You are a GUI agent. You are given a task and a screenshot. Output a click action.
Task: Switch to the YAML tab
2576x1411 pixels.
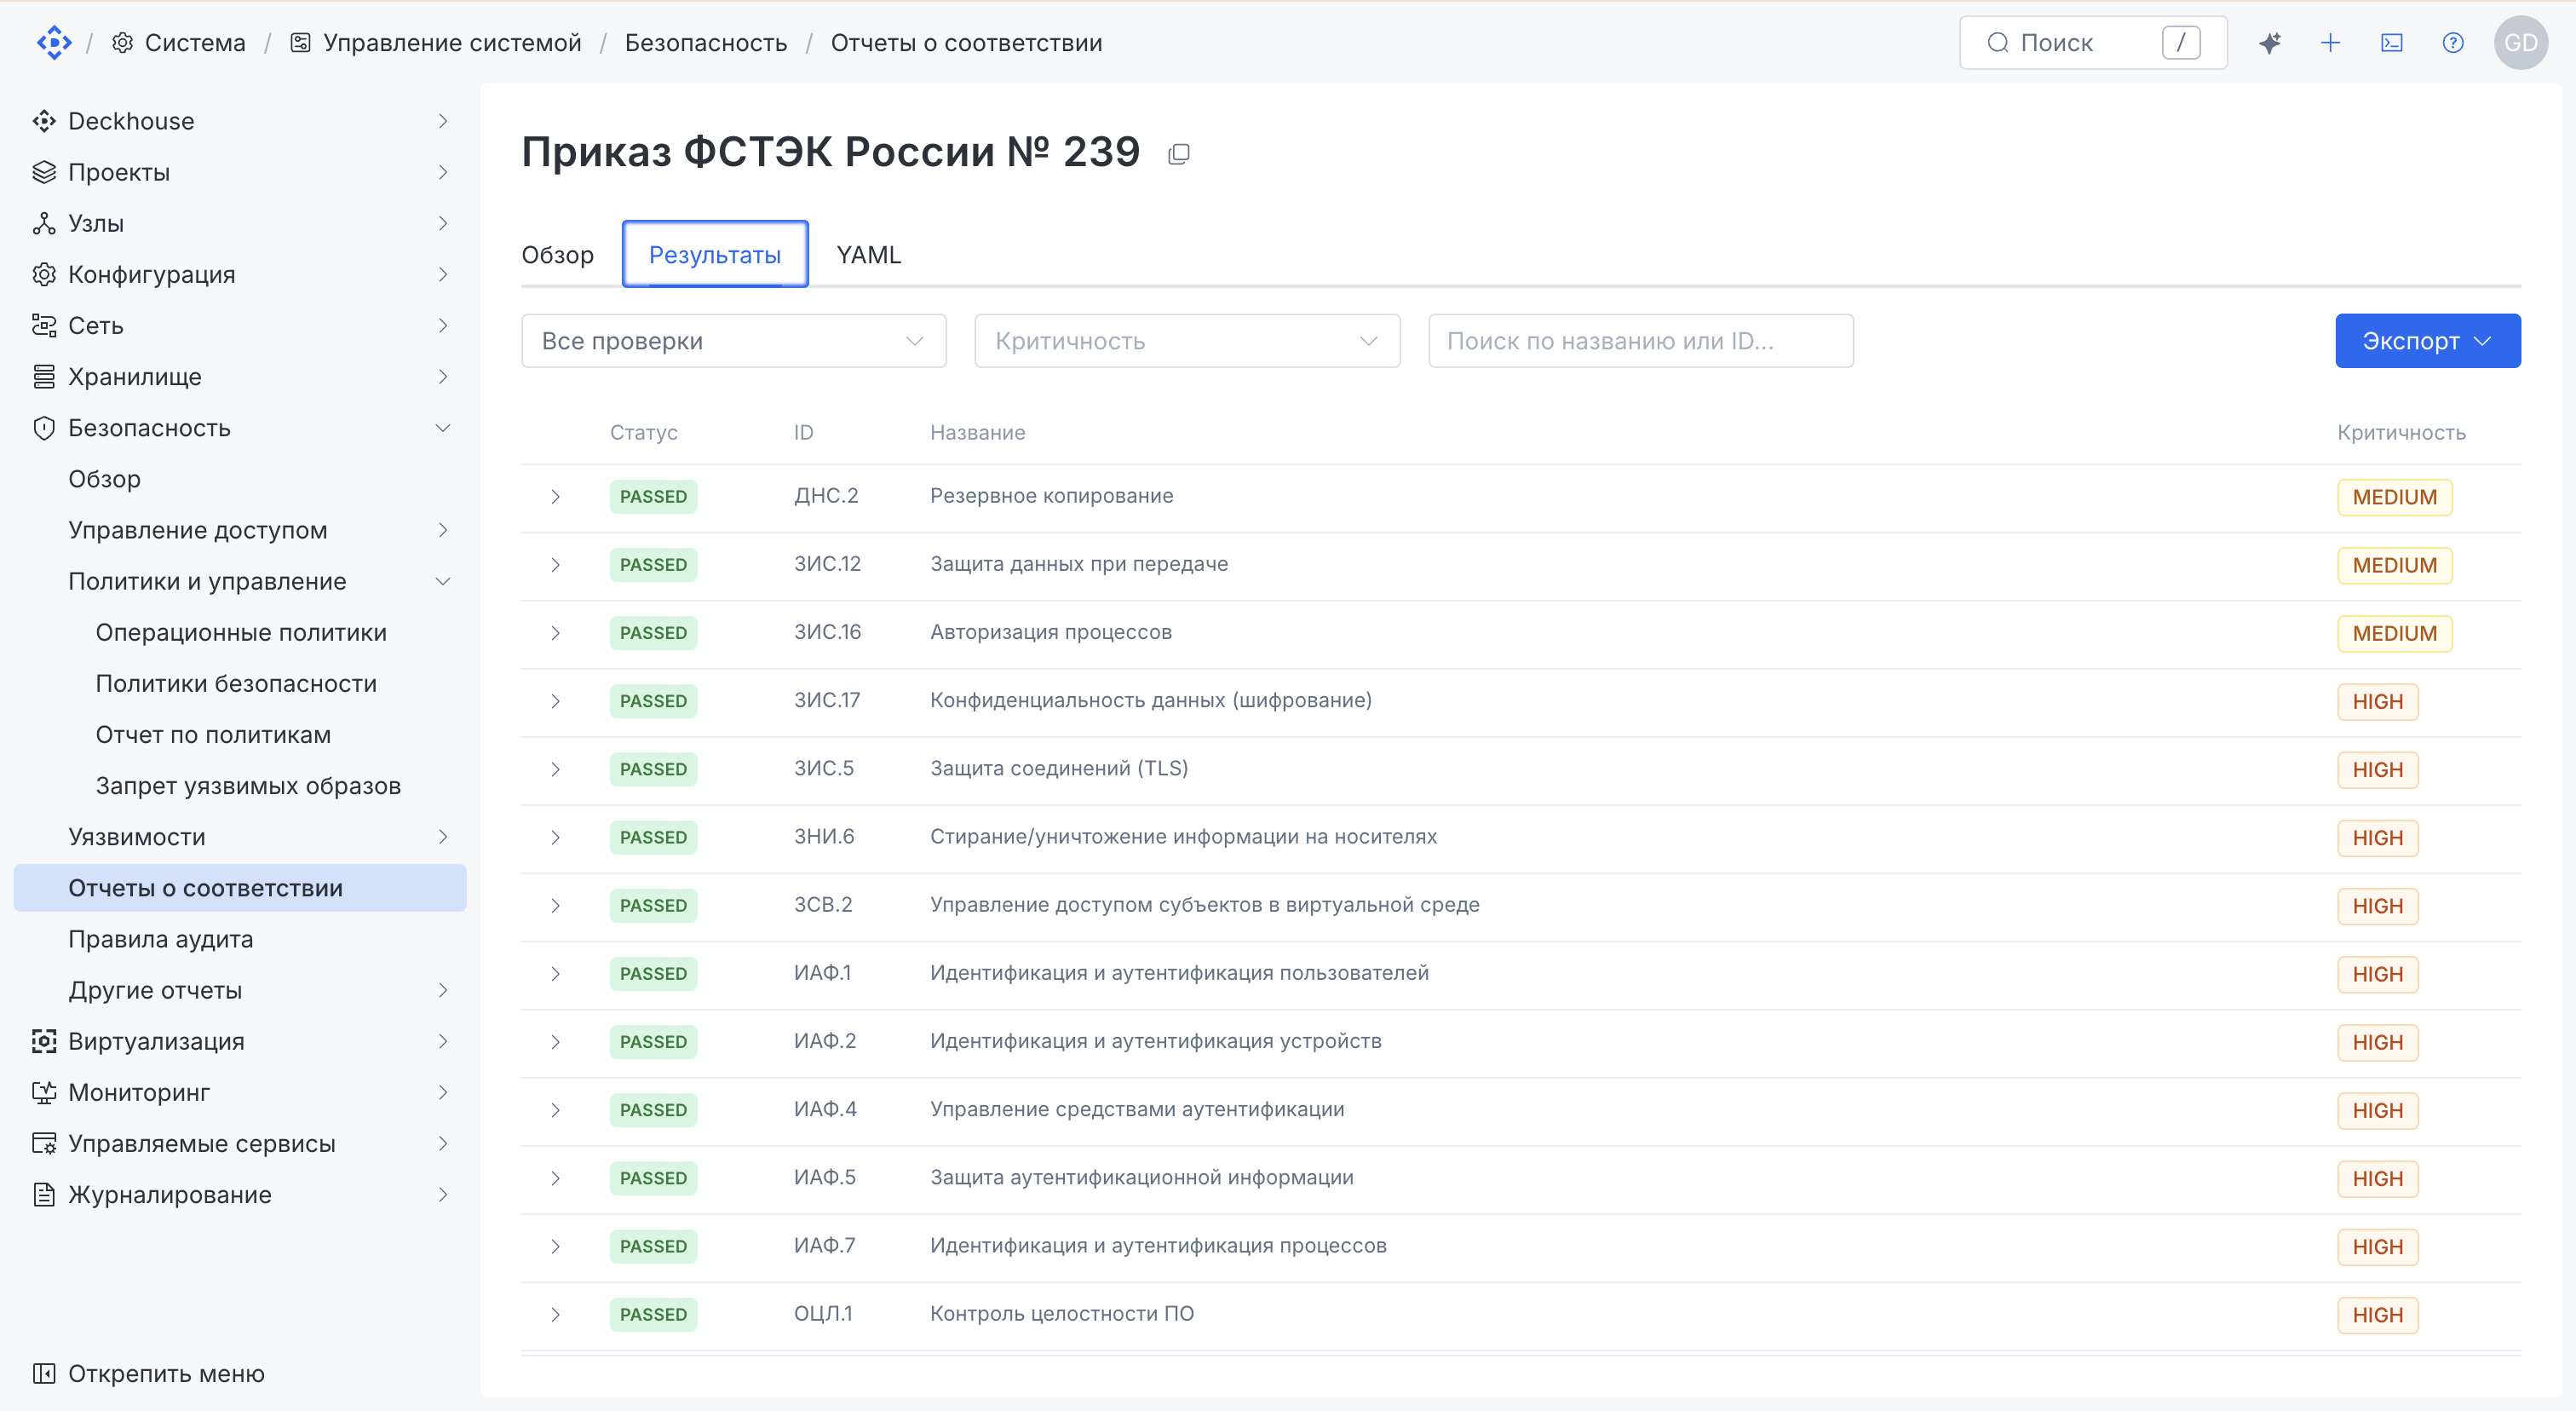tap(868, 255)
